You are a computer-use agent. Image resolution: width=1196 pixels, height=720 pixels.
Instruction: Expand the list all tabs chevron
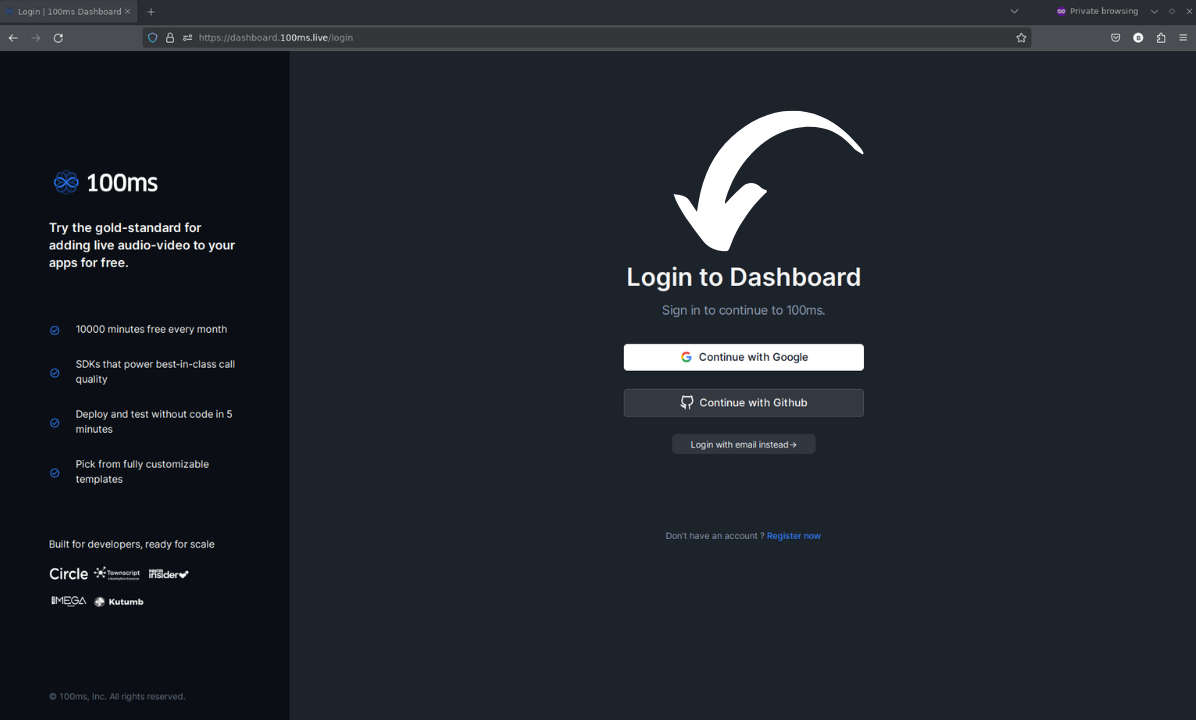[x=1014, y=11]
